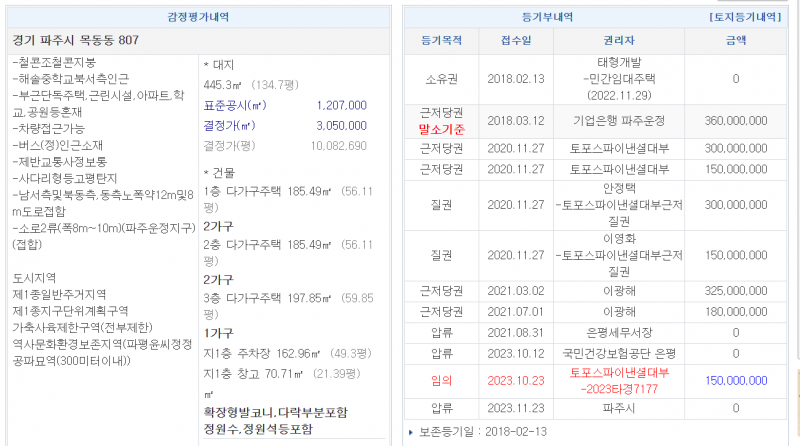Click the 금액 column header
Viewport: 800px width, 446px height.
[x=734, y=41]
